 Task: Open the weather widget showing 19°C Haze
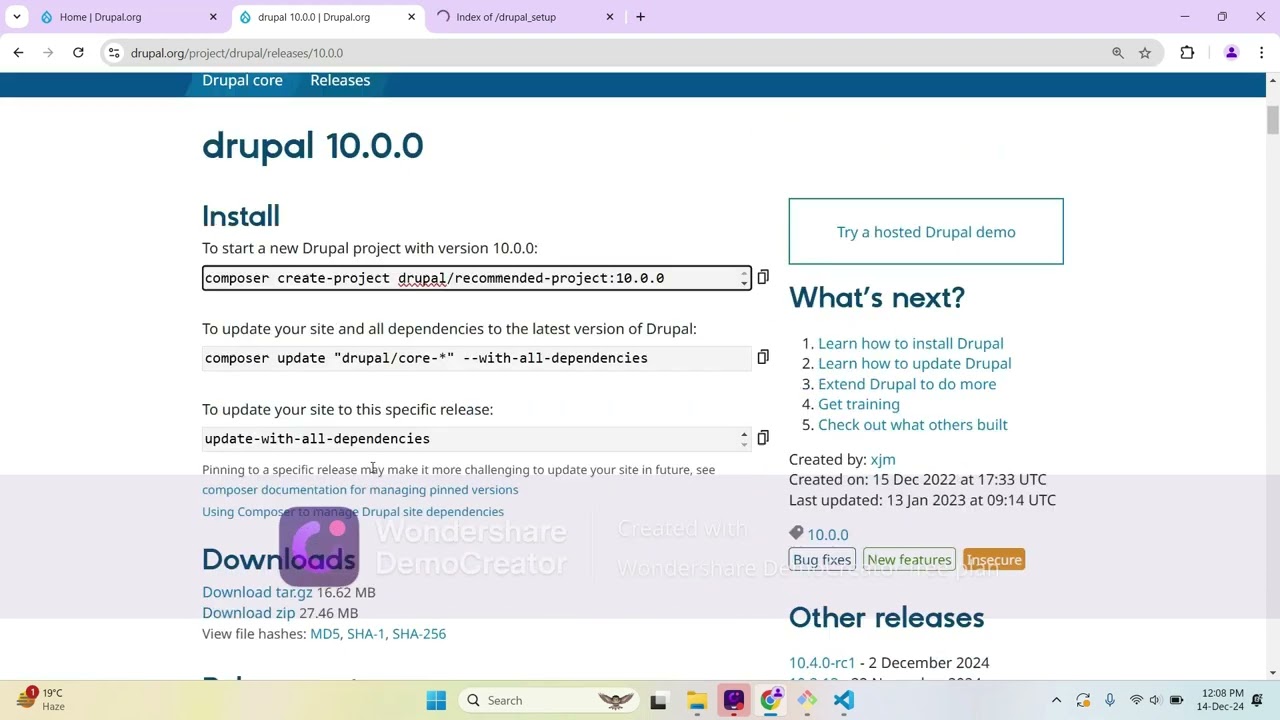[42, 699]
